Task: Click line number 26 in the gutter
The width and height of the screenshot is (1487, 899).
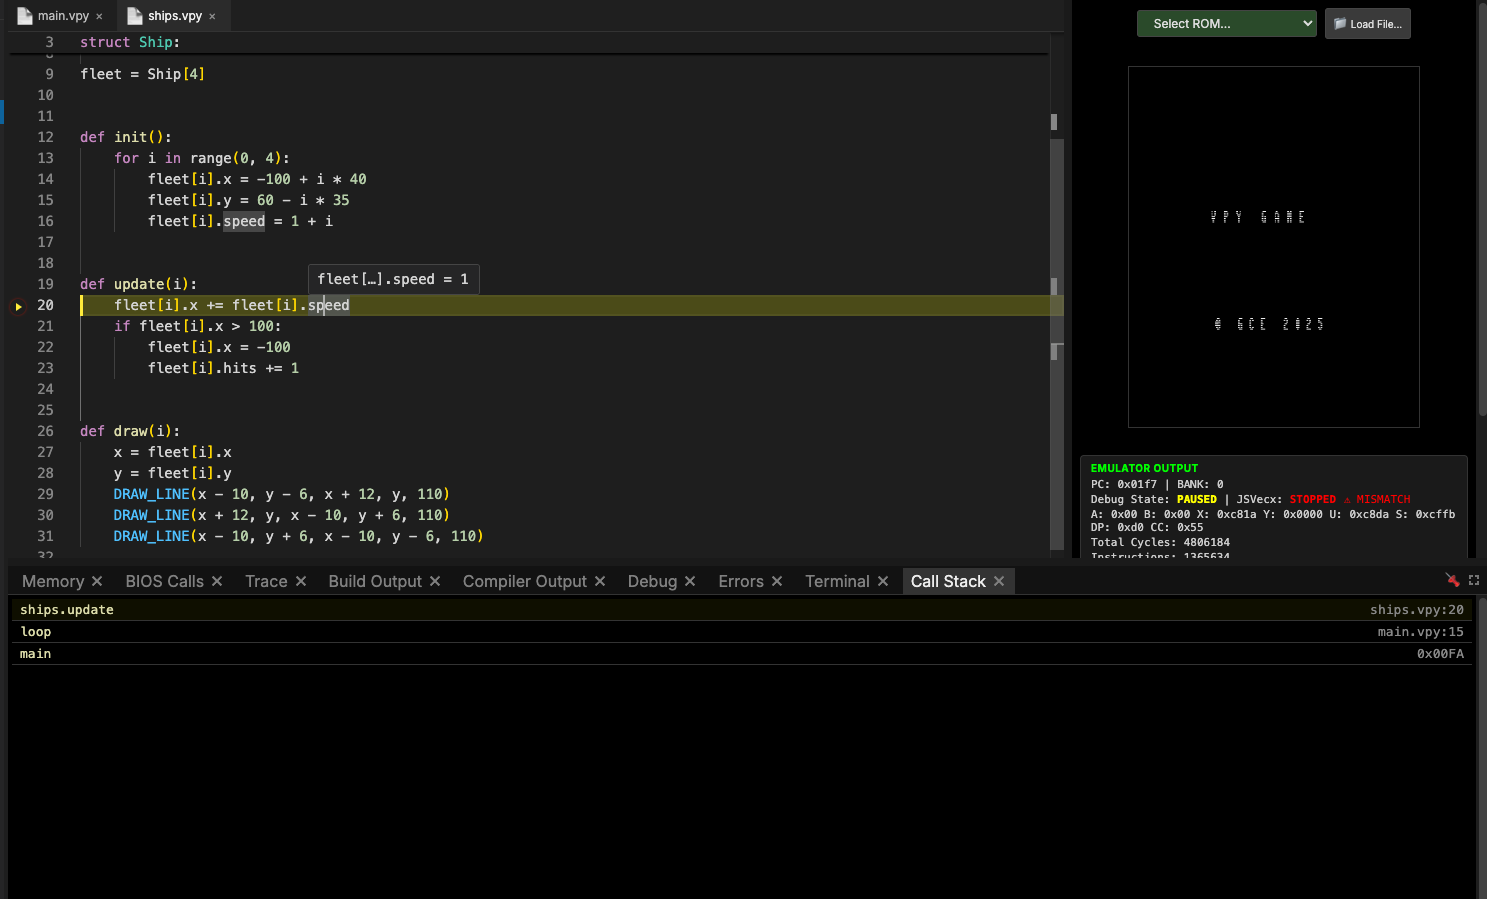Action: [46, 432]
